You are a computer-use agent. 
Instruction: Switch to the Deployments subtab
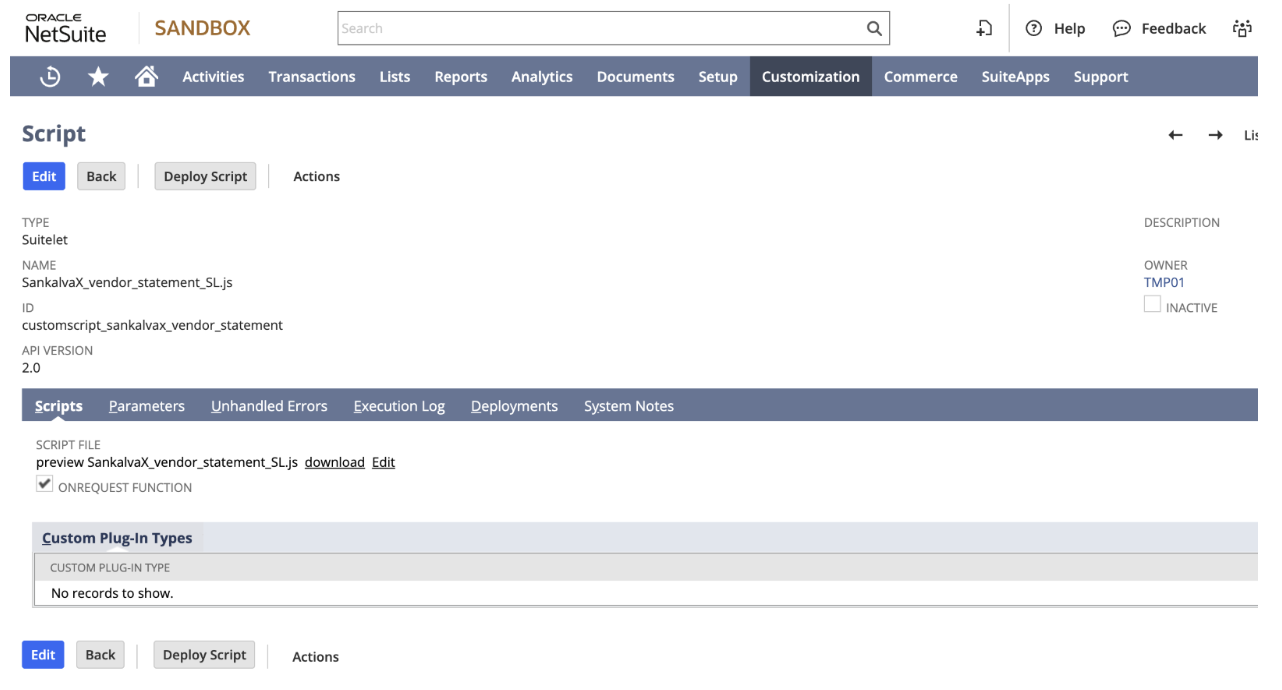coord(514,406)
